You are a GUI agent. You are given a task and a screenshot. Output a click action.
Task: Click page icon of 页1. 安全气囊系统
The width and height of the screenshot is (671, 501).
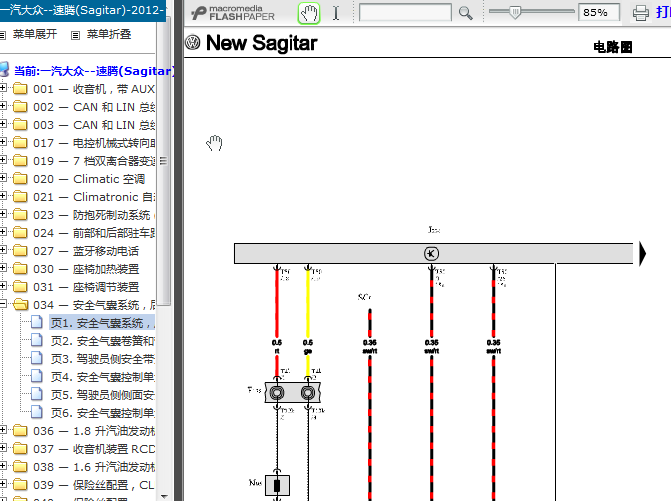[x=37, y=322]
